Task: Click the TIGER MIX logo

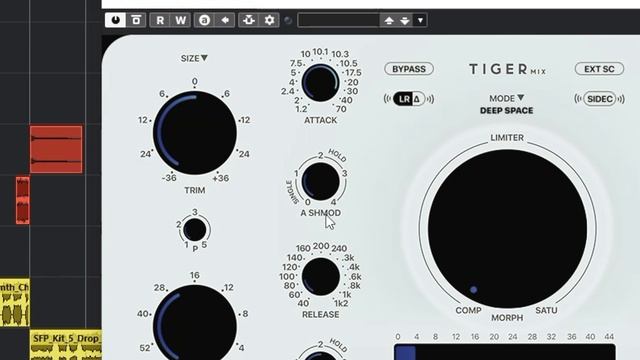Action: (507, 69)
